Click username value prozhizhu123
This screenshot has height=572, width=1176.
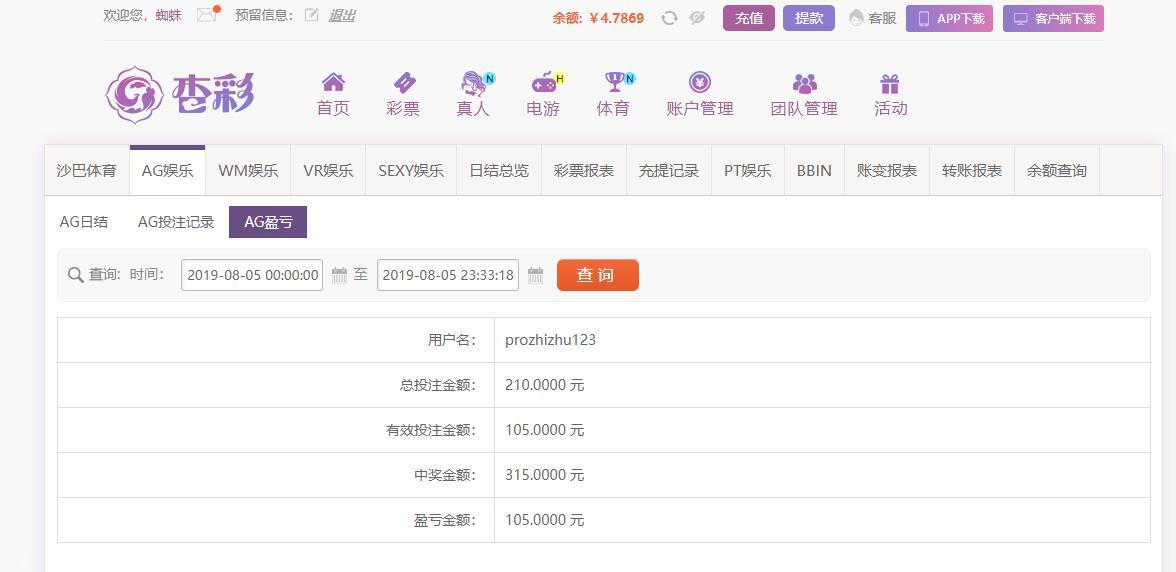[x=550, y=340]
